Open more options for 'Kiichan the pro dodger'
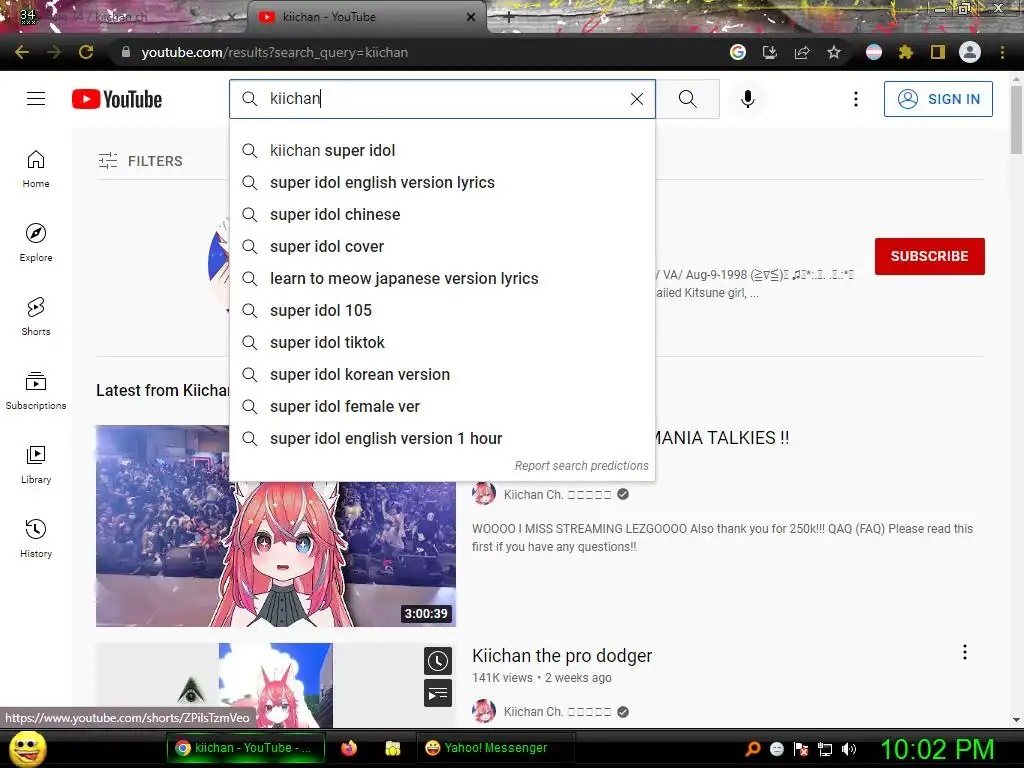Screen dimensions: 1024x768 click(965, 652)
